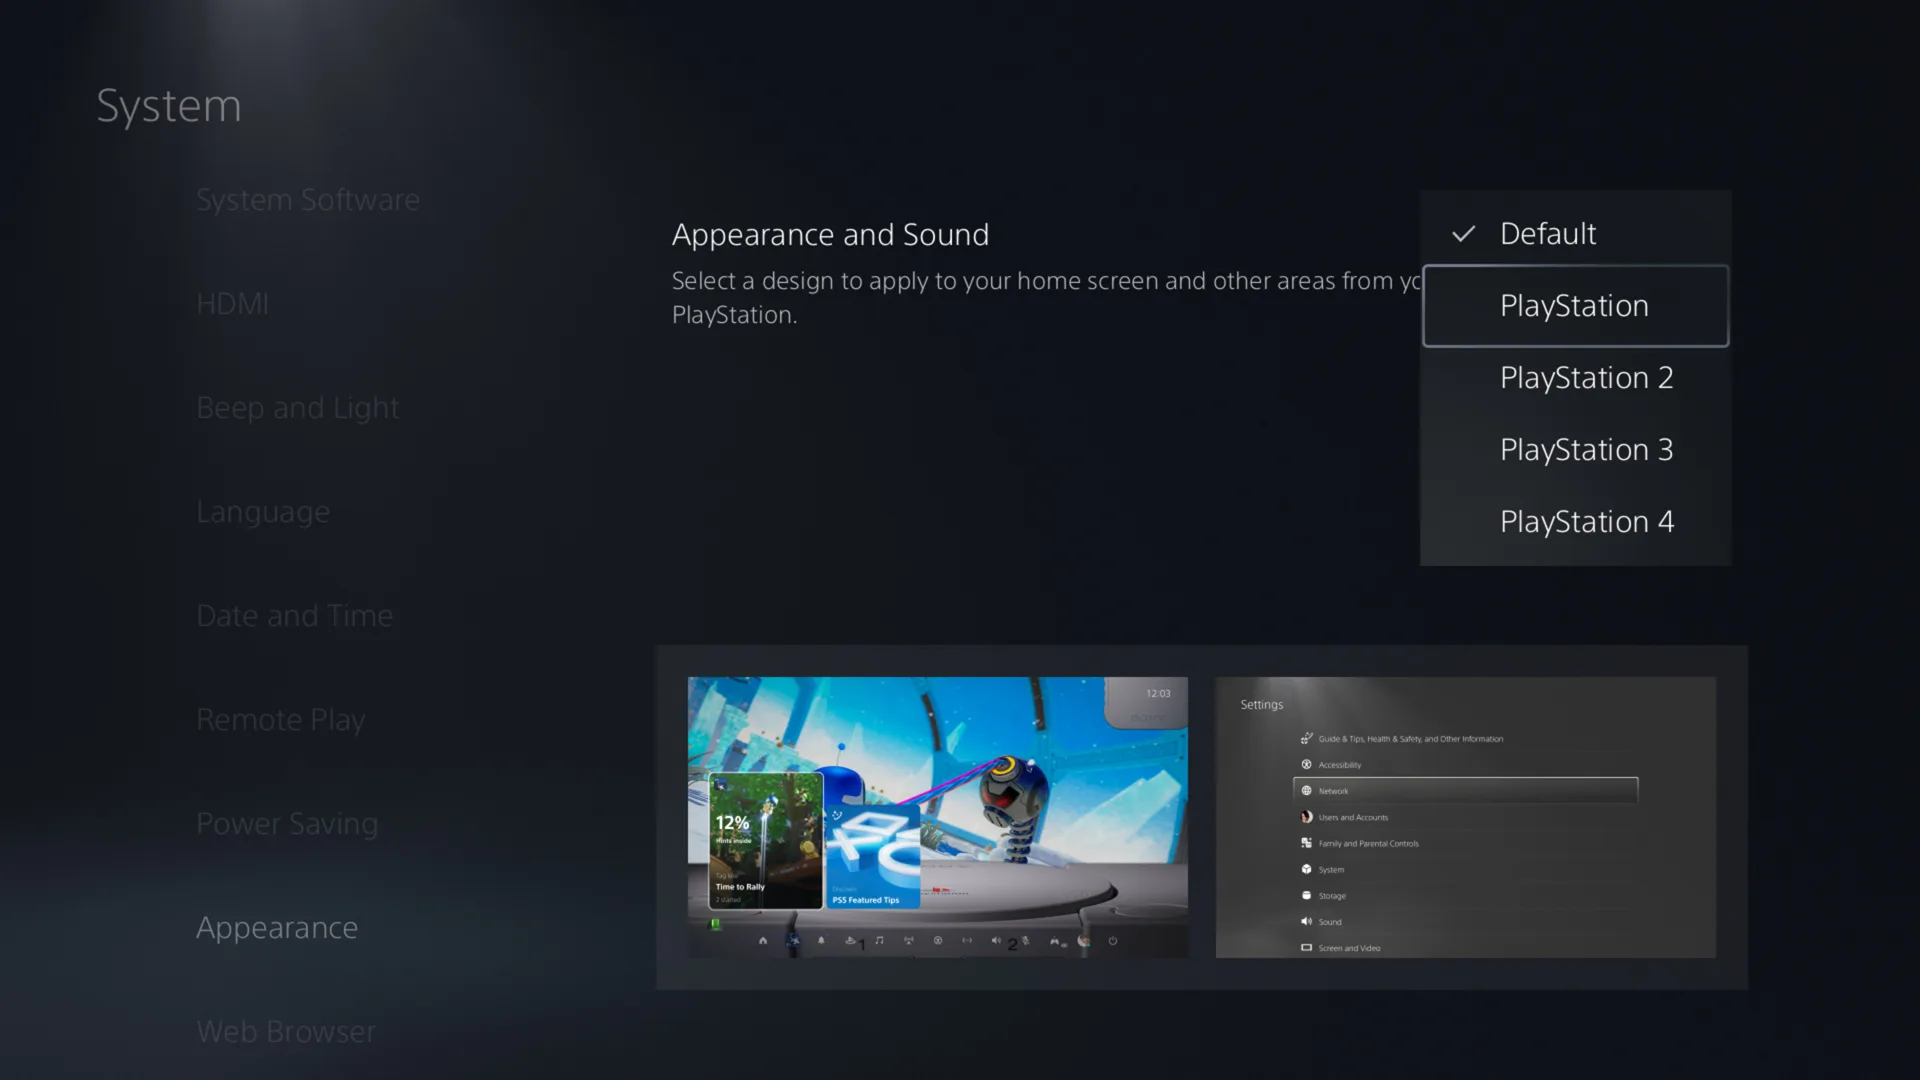Image resolution: width=1920 pixels, height=1080 pixels.
Task: Choose PlayStation 3 from the theme list
Action: [x=1587, y=450]
